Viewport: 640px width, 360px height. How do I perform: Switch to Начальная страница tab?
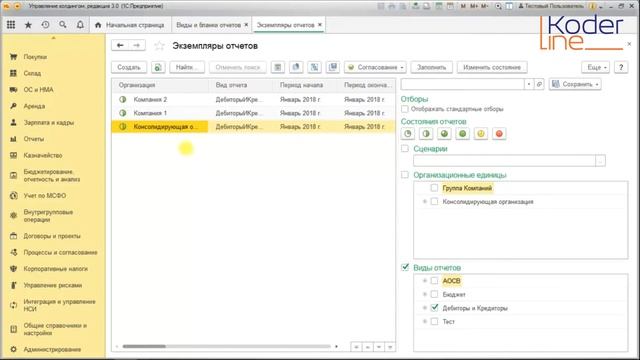pos(130,25)
